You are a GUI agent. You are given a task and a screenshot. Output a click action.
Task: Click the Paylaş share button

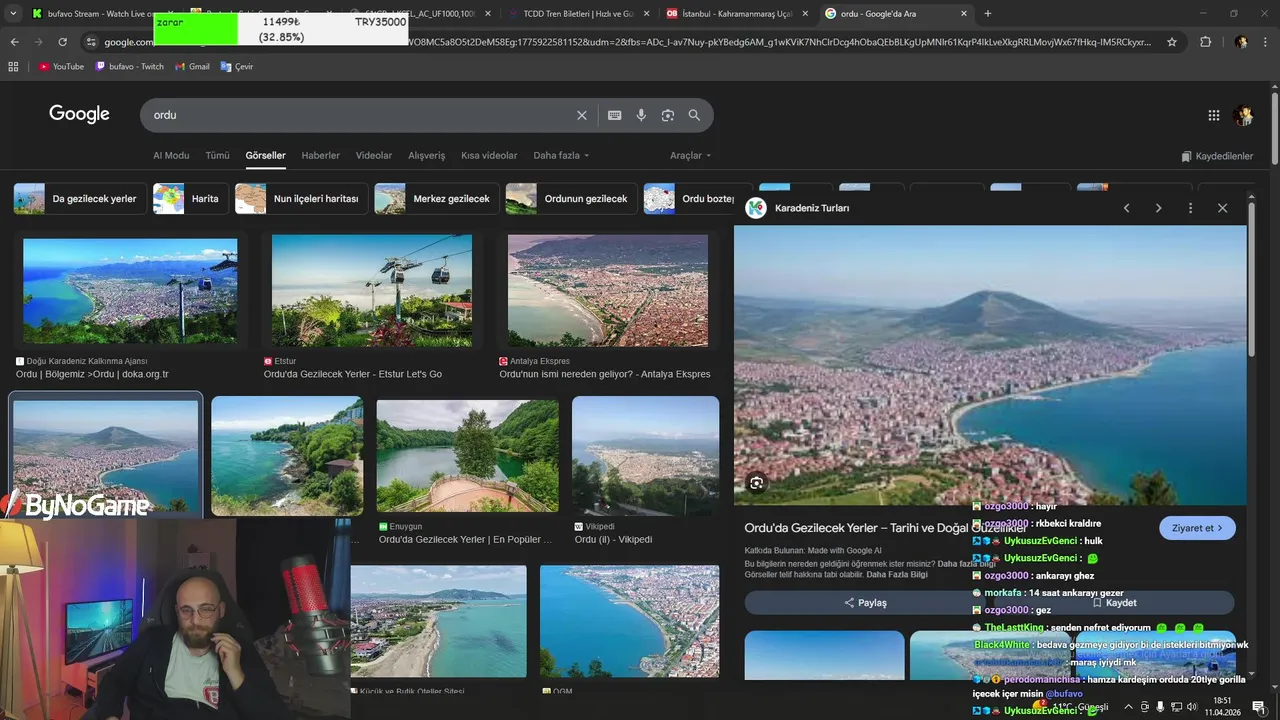(x=865, y=603)
